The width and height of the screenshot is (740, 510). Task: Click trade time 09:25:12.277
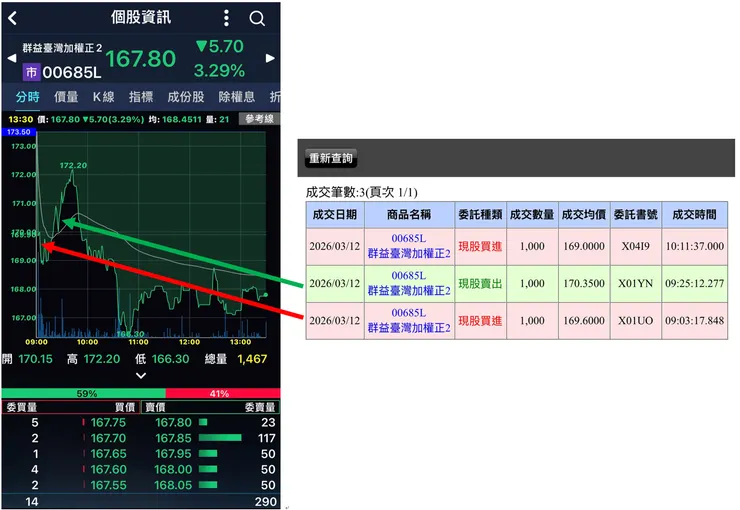coord(695,284)
